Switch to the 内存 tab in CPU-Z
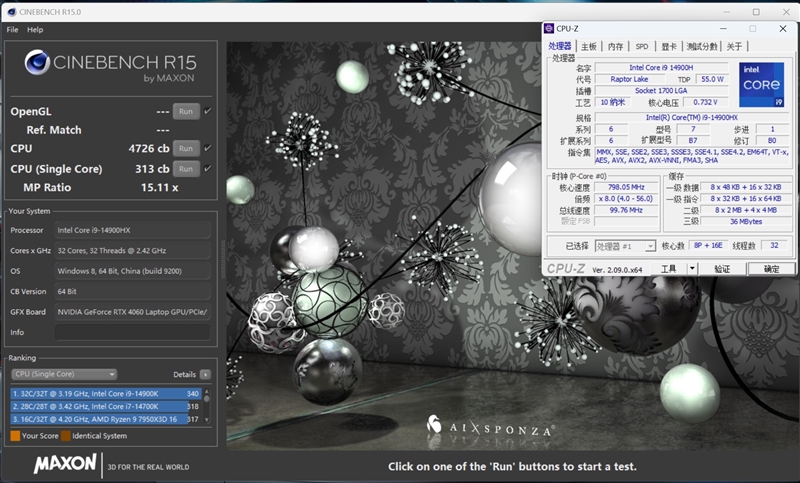 pos(615,46)
